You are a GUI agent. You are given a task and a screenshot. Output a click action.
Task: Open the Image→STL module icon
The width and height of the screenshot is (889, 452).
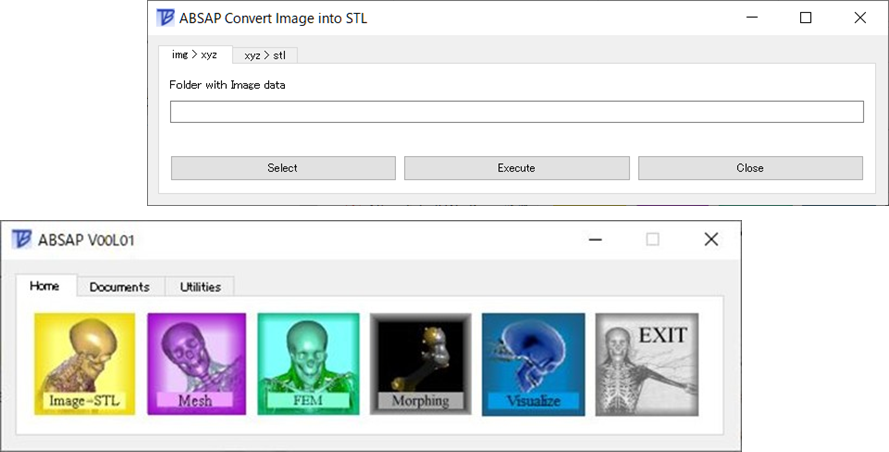(84, 364)
